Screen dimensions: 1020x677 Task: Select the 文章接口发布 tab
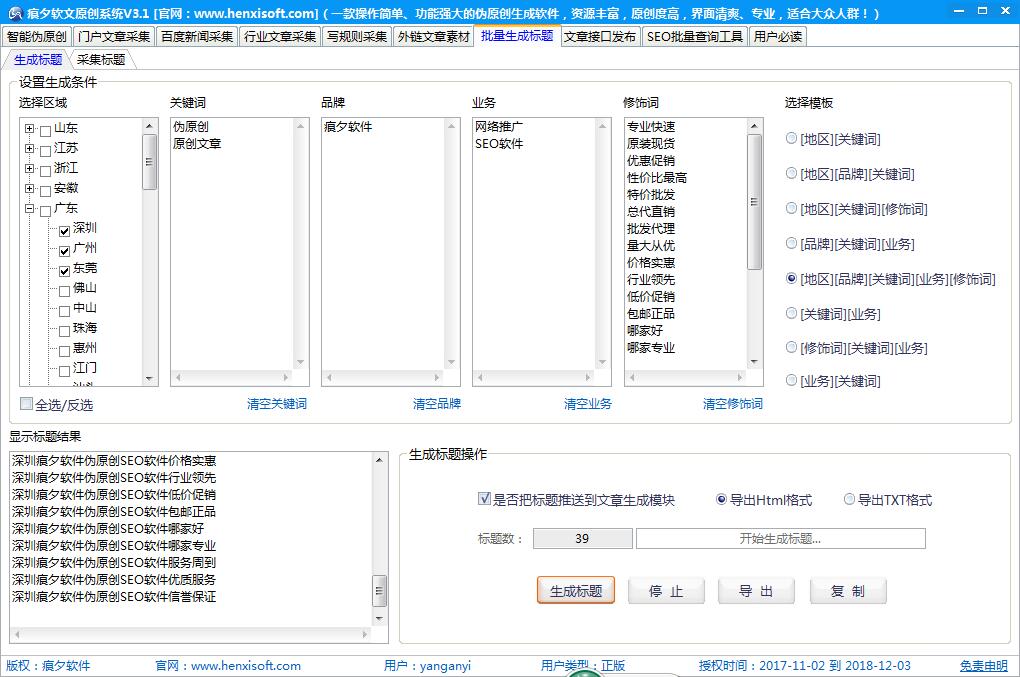(600, 36)
